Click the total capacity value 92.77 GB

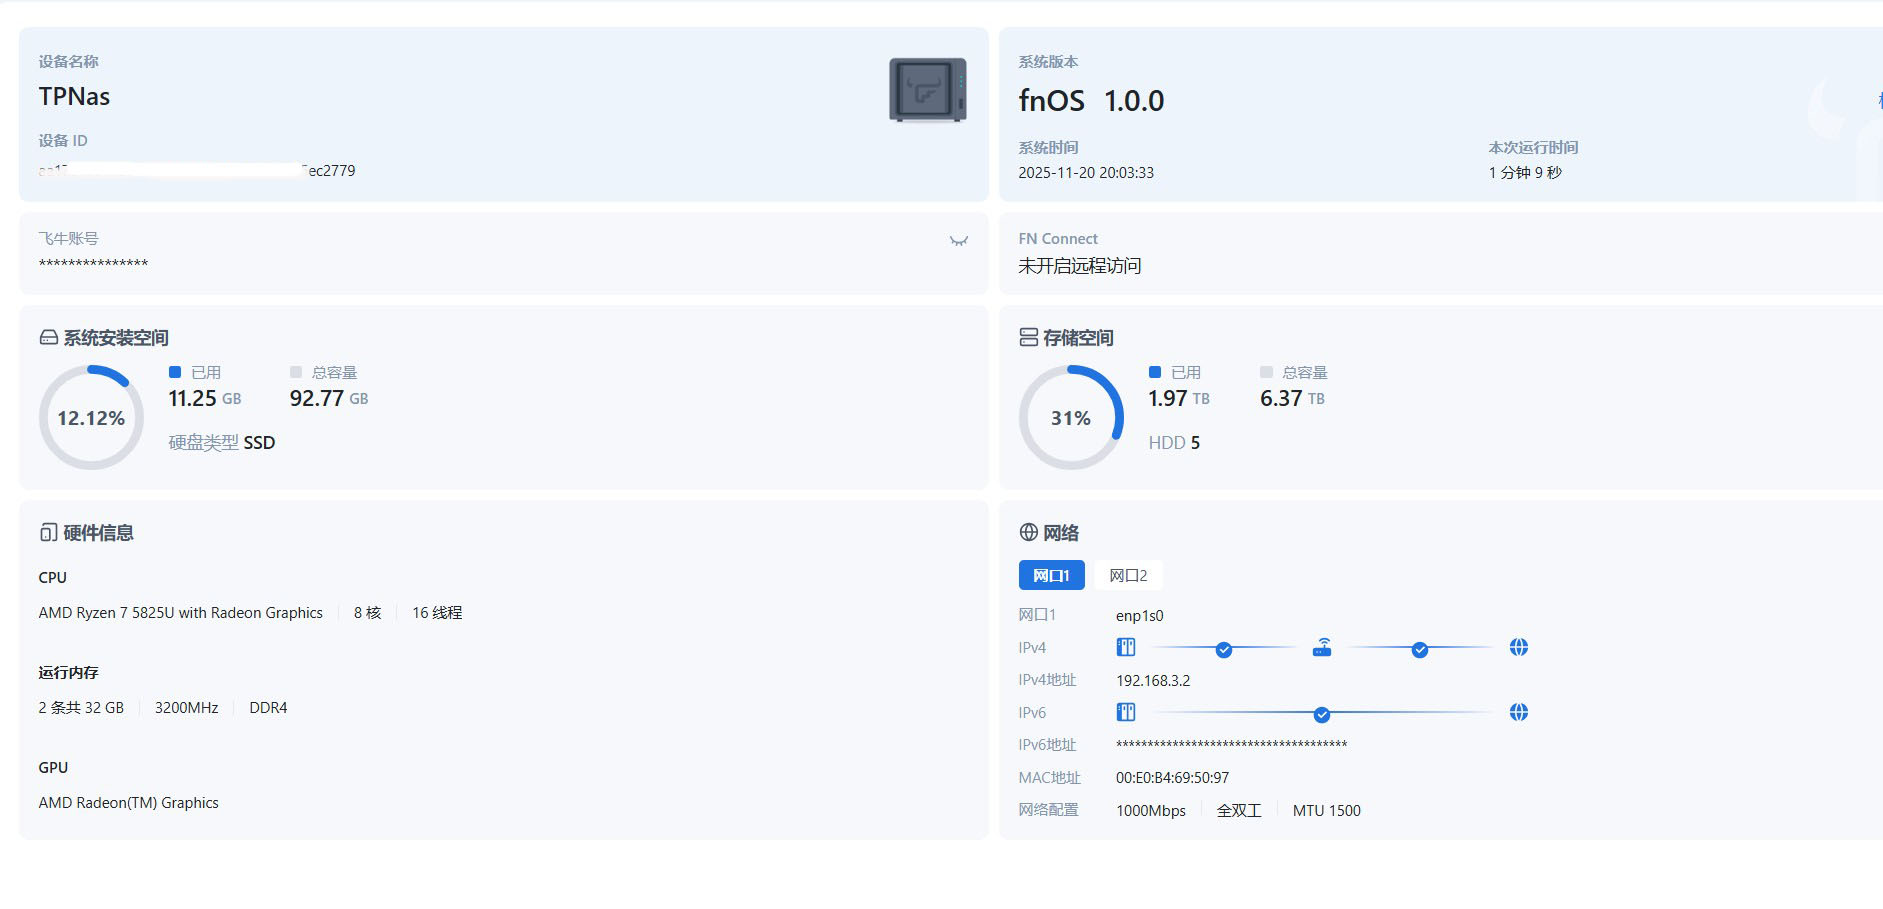coord(329,399)
